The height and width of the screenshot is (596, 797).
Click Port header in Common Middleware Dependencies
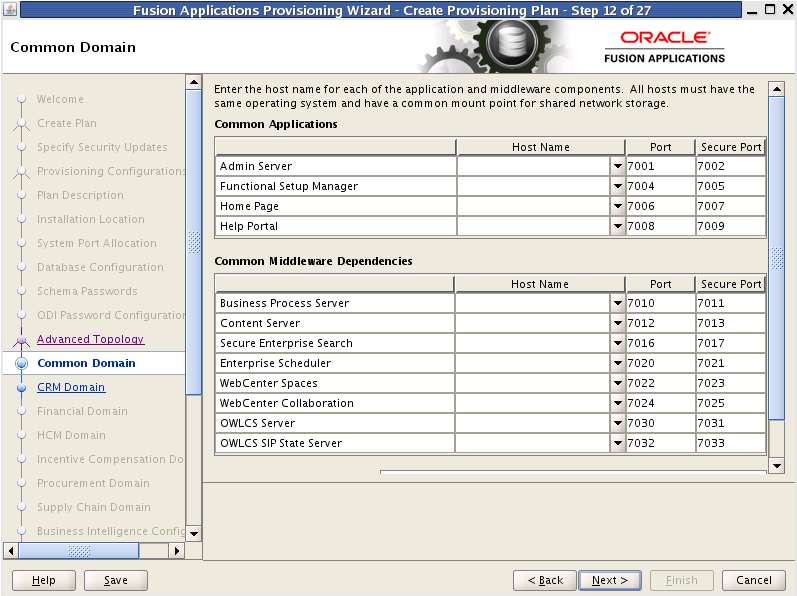coord(660,284)
